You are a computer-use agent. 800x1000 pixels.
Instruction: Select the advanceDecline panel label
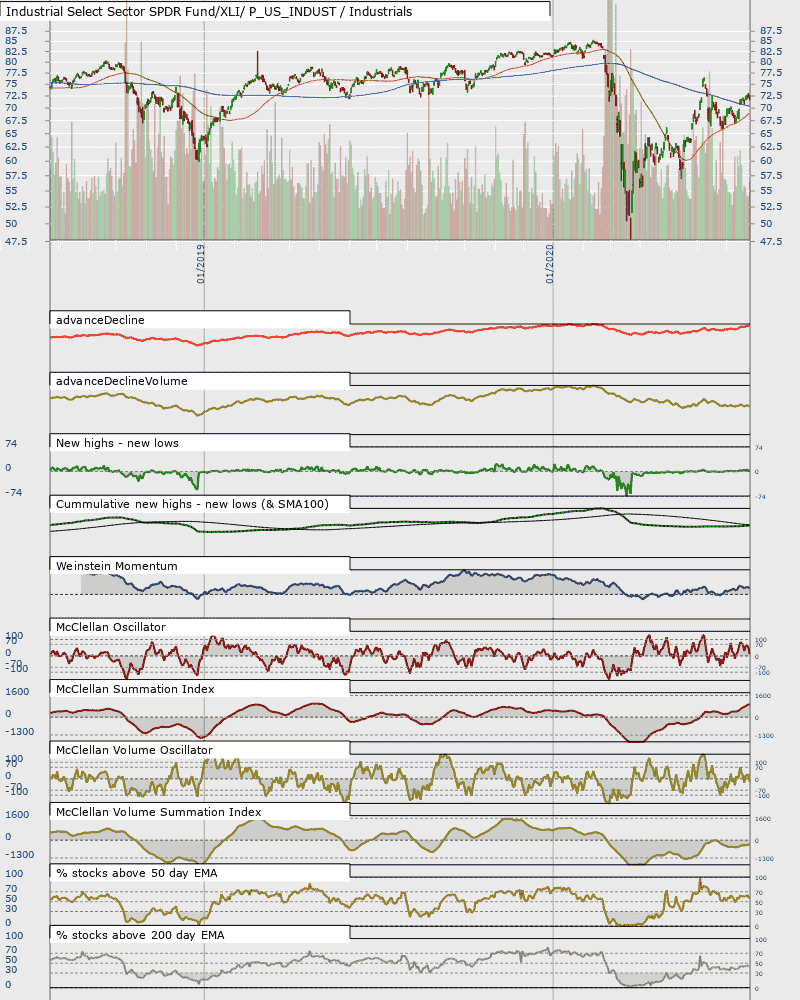100,320
